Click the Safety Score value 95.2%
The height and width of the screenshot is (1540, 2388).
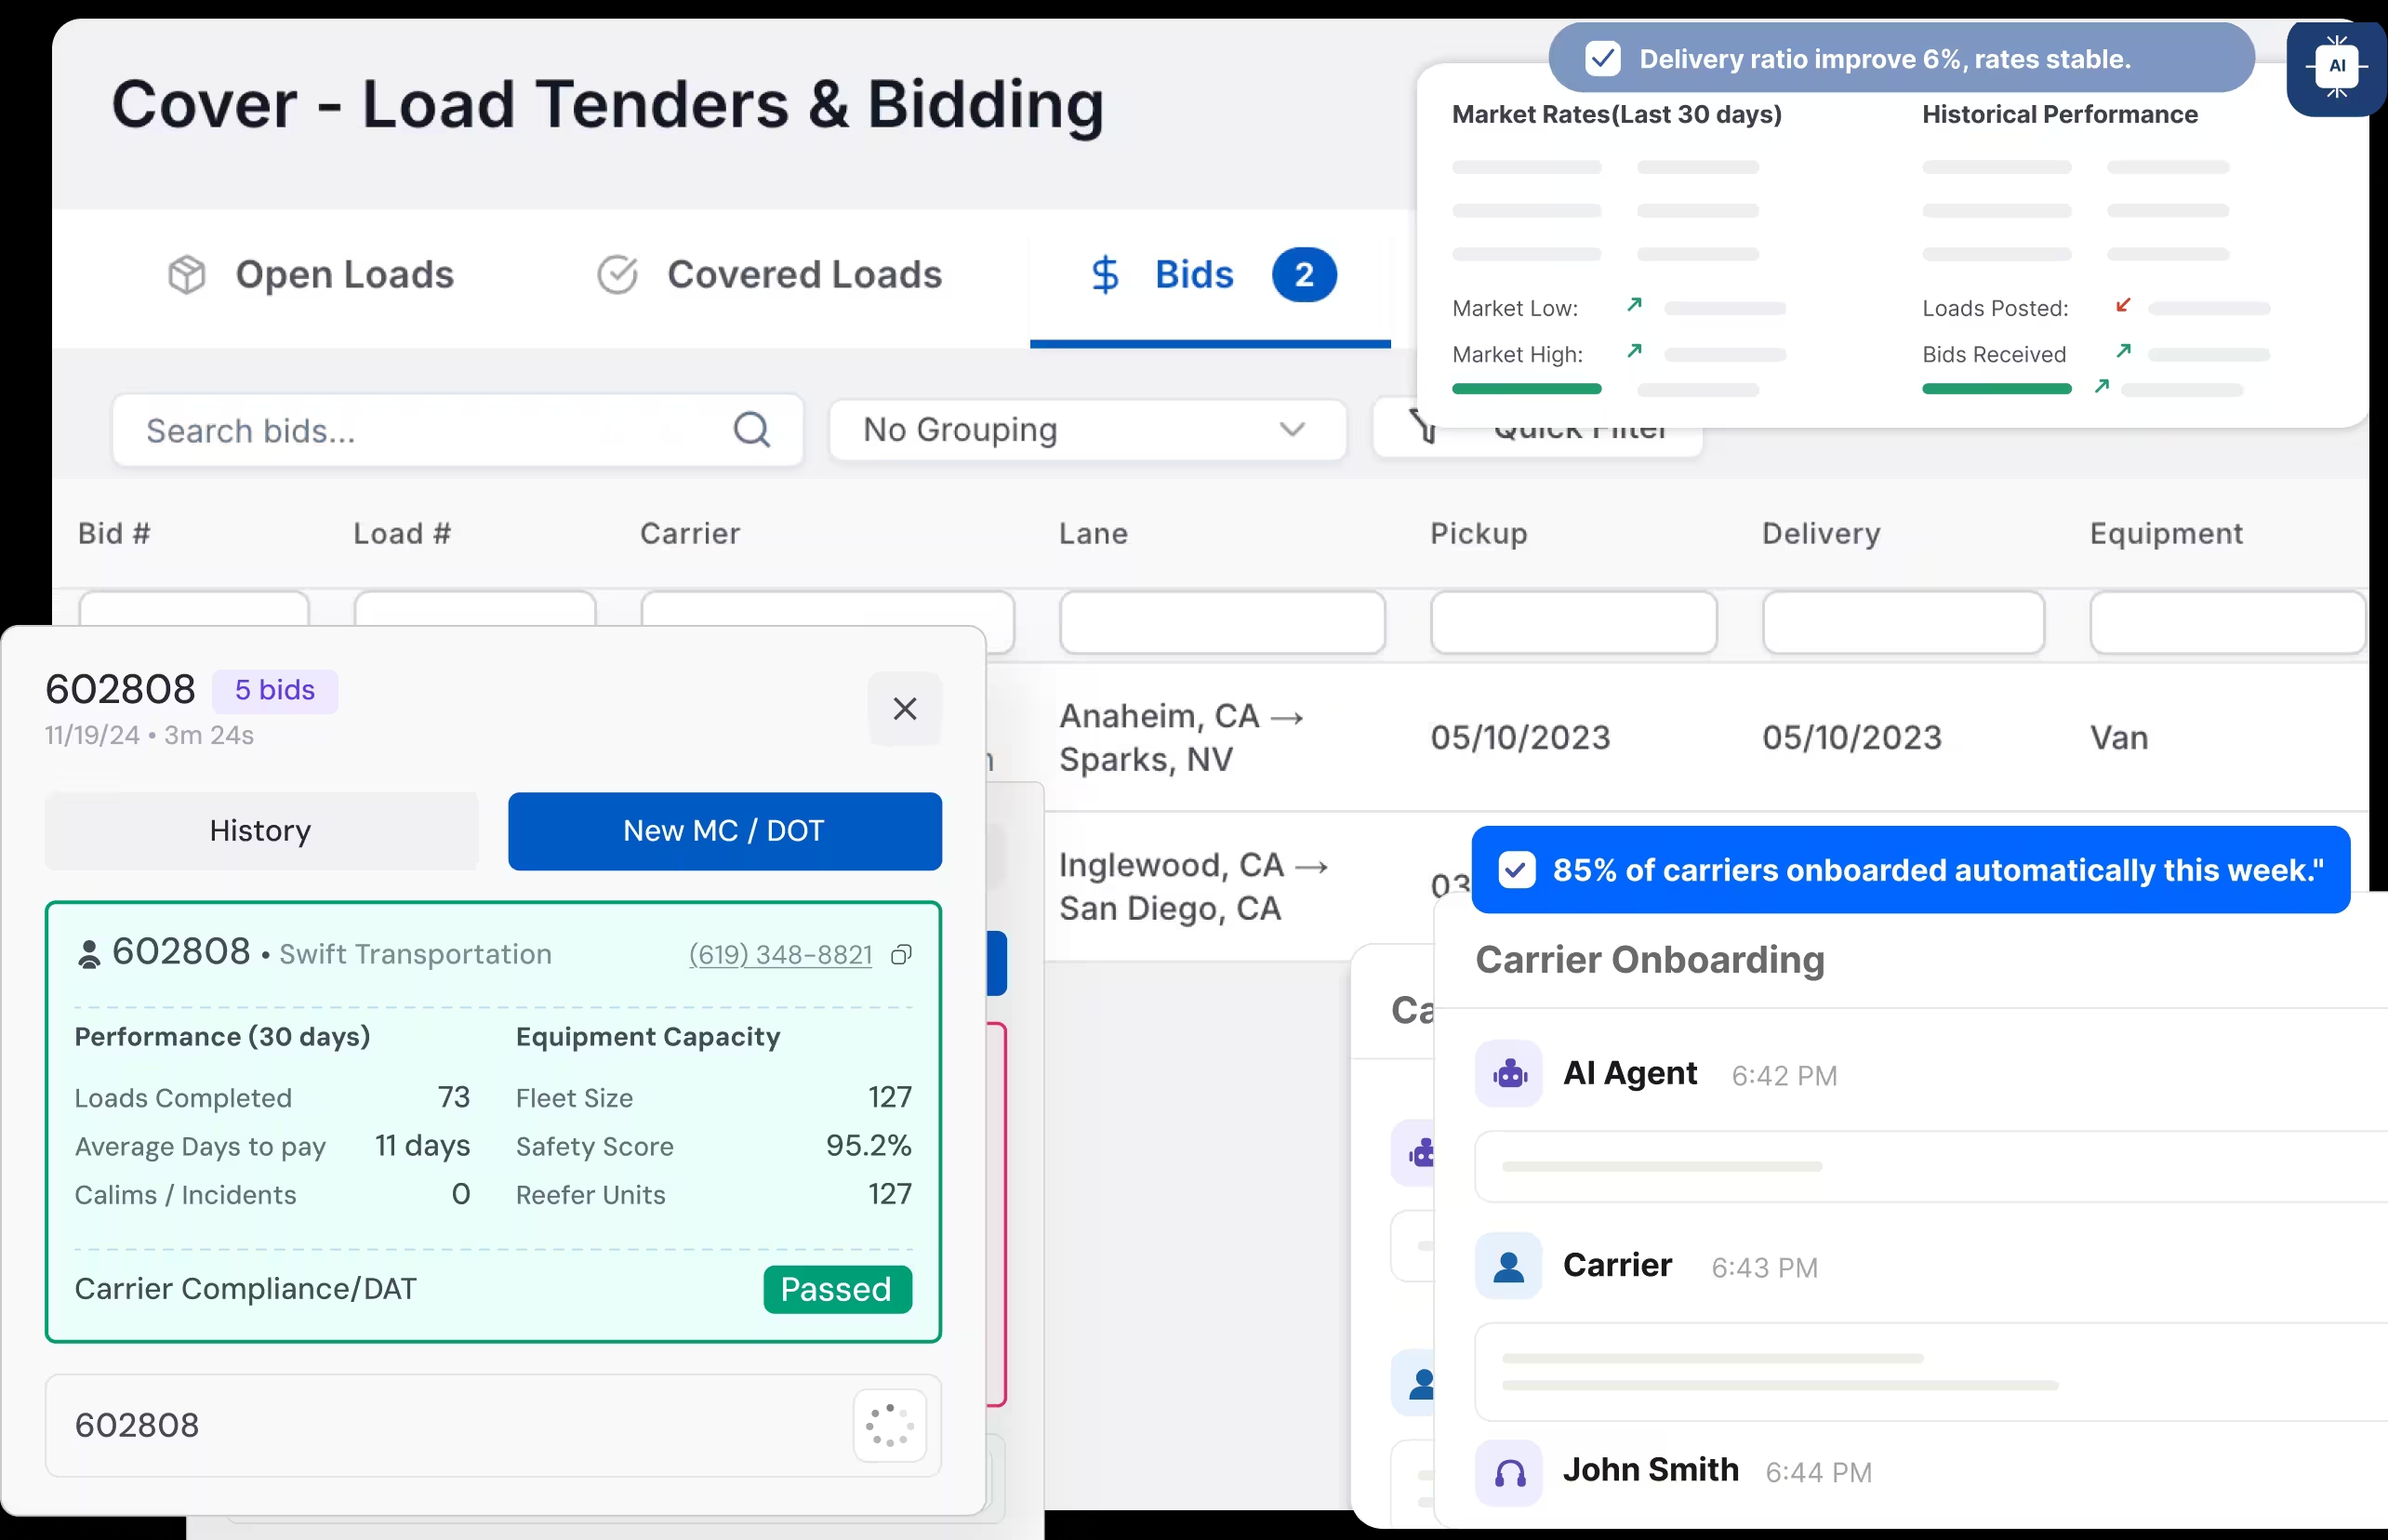pyautogui.click(x=868, y=1146)
